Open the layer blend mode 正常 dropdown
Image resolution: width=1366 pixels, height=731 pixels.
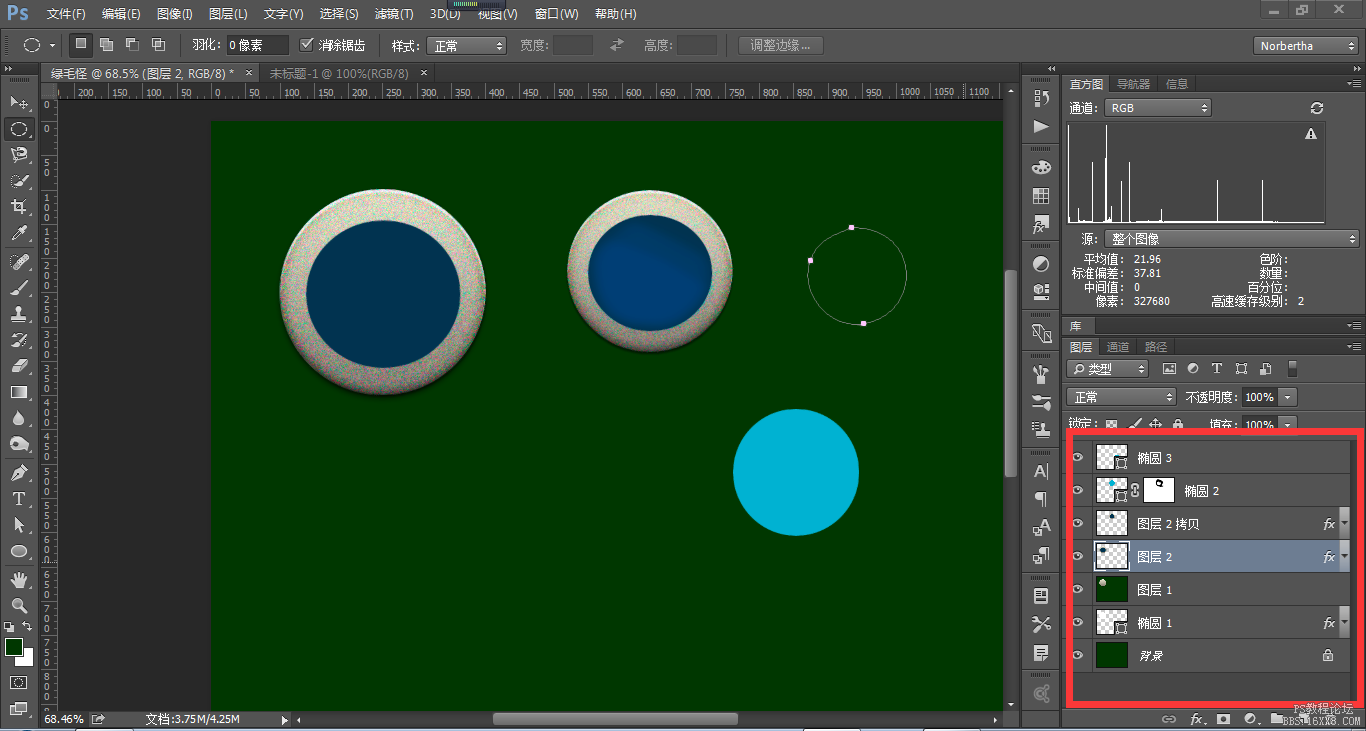pyautogui.click(x=1121, y=397)
